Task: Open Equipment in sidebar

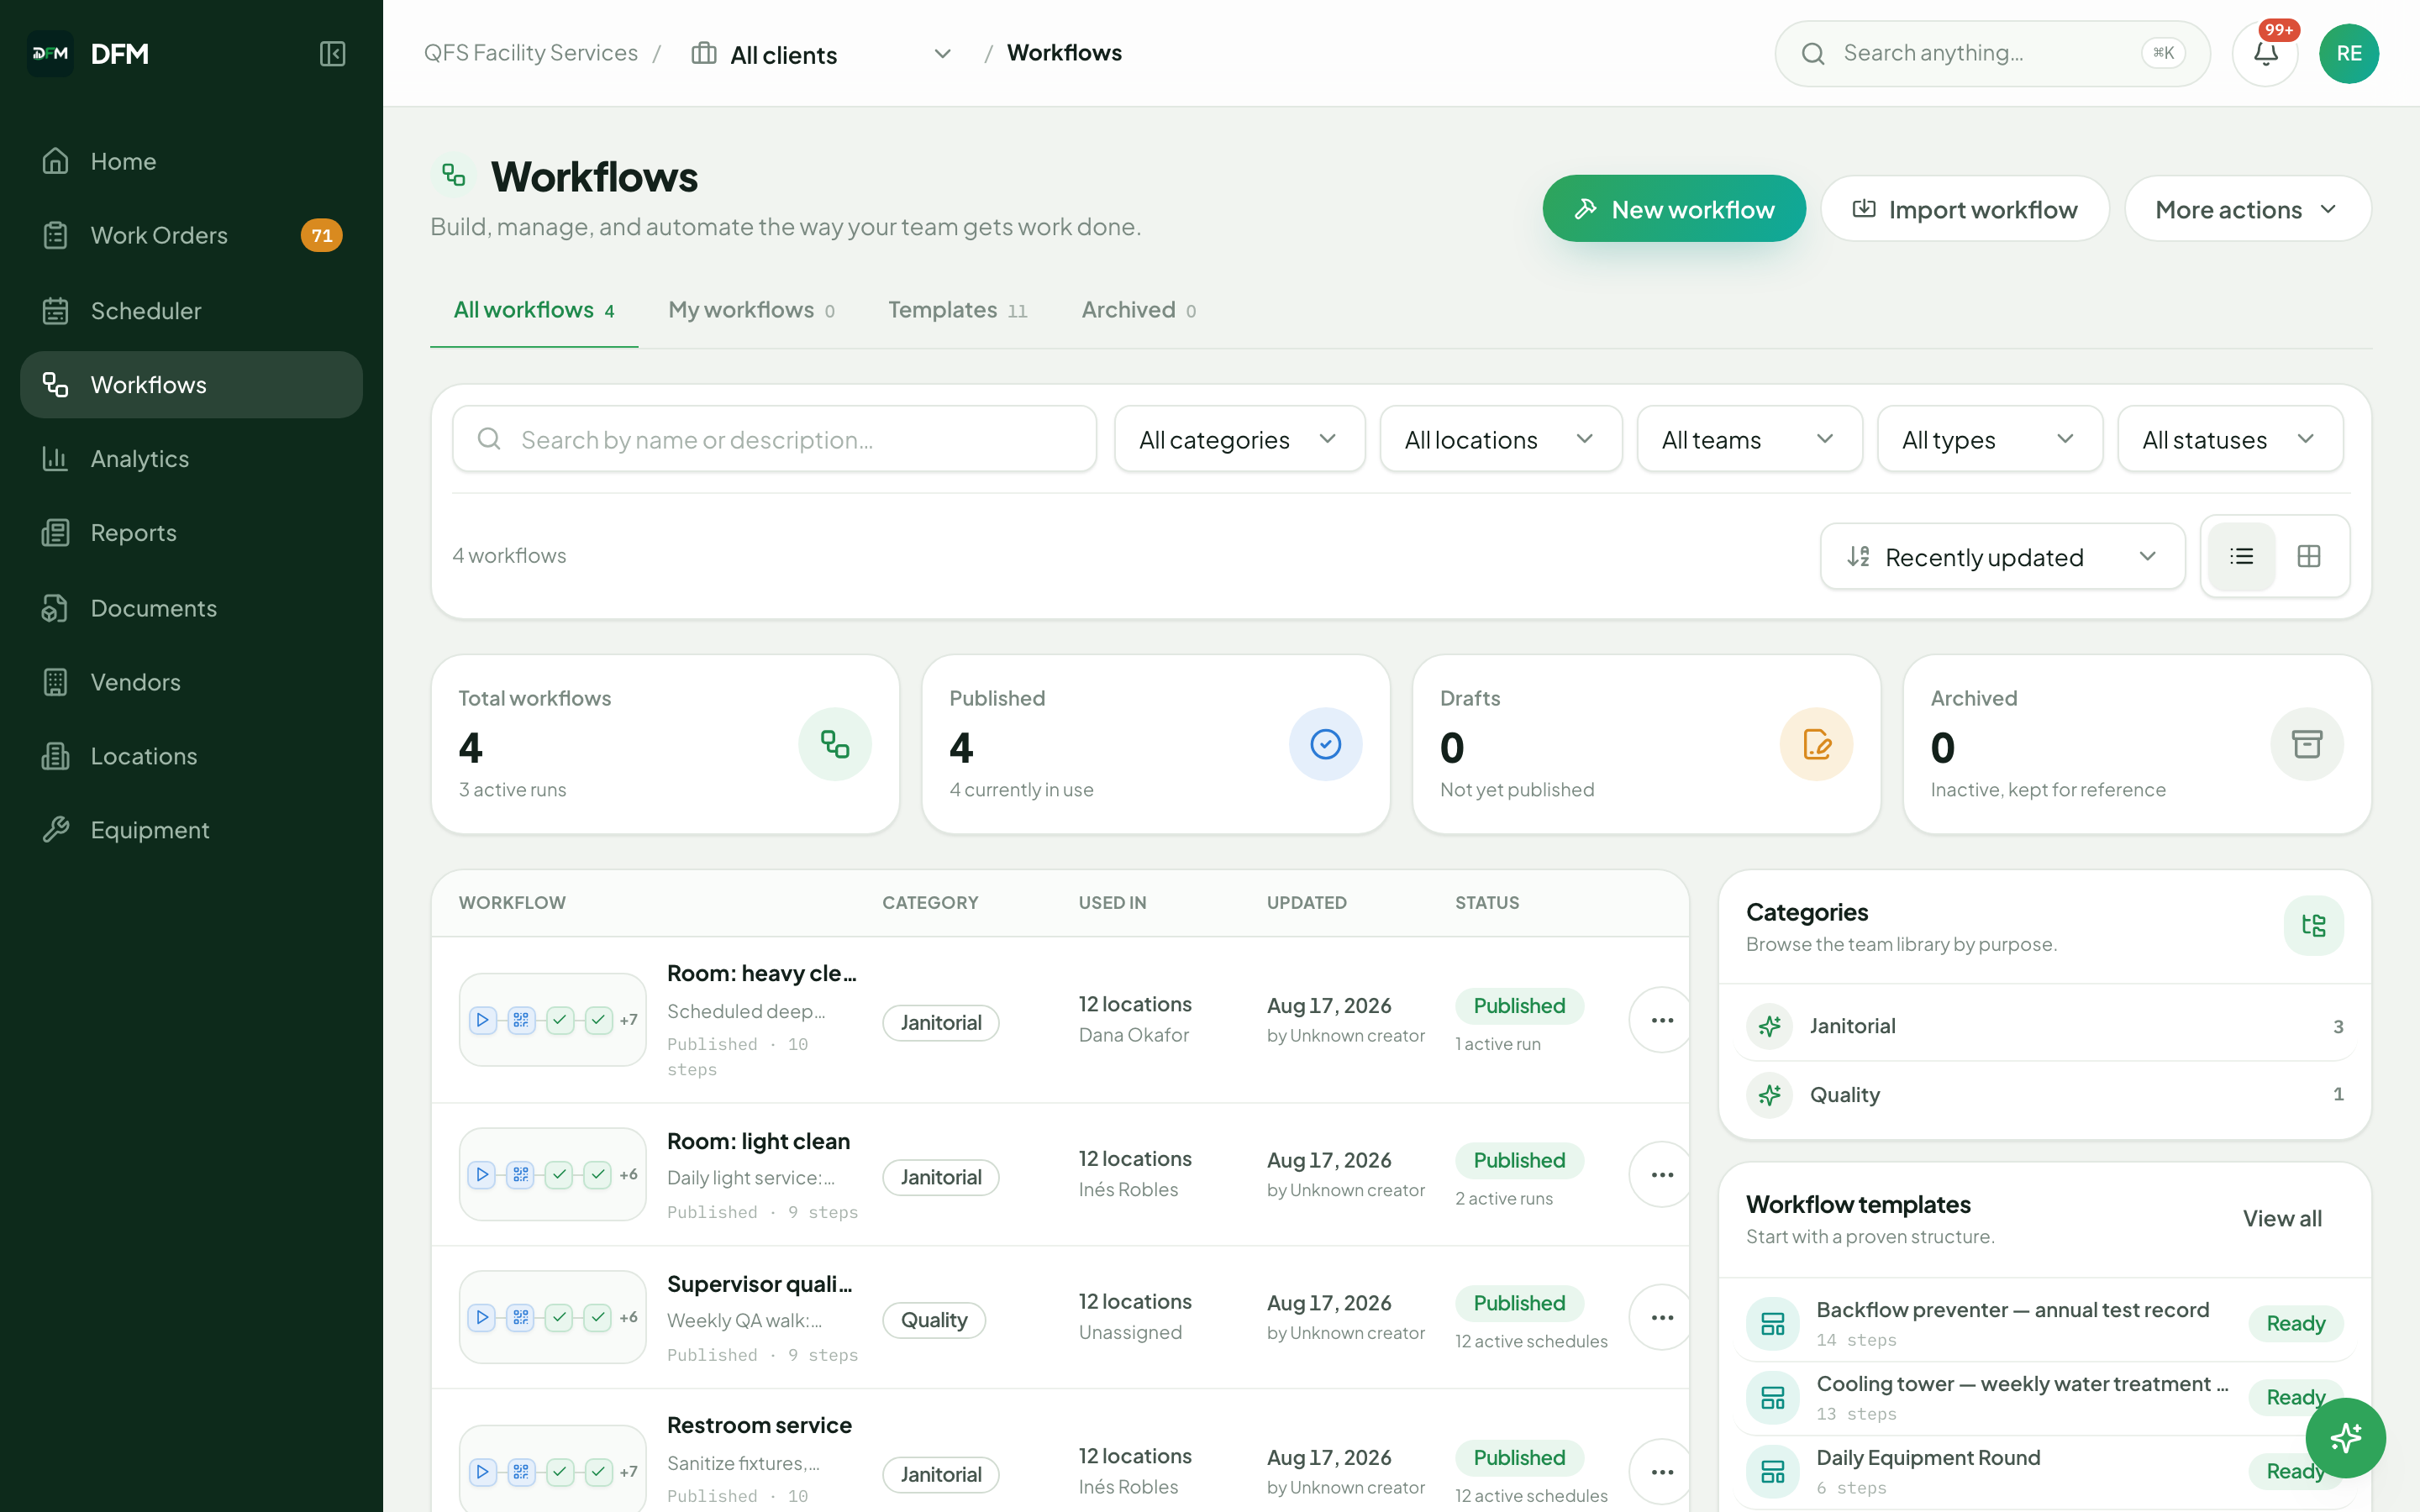Action: point(191,830)
